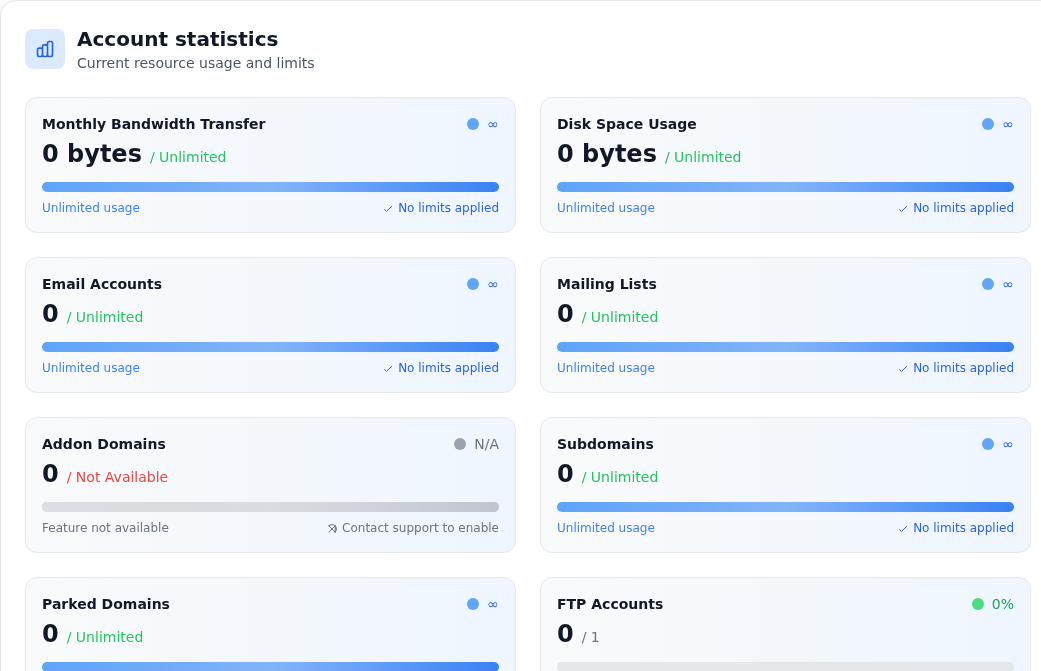Click the infinity symbol on Mailing Lists card

point(1008,284)
